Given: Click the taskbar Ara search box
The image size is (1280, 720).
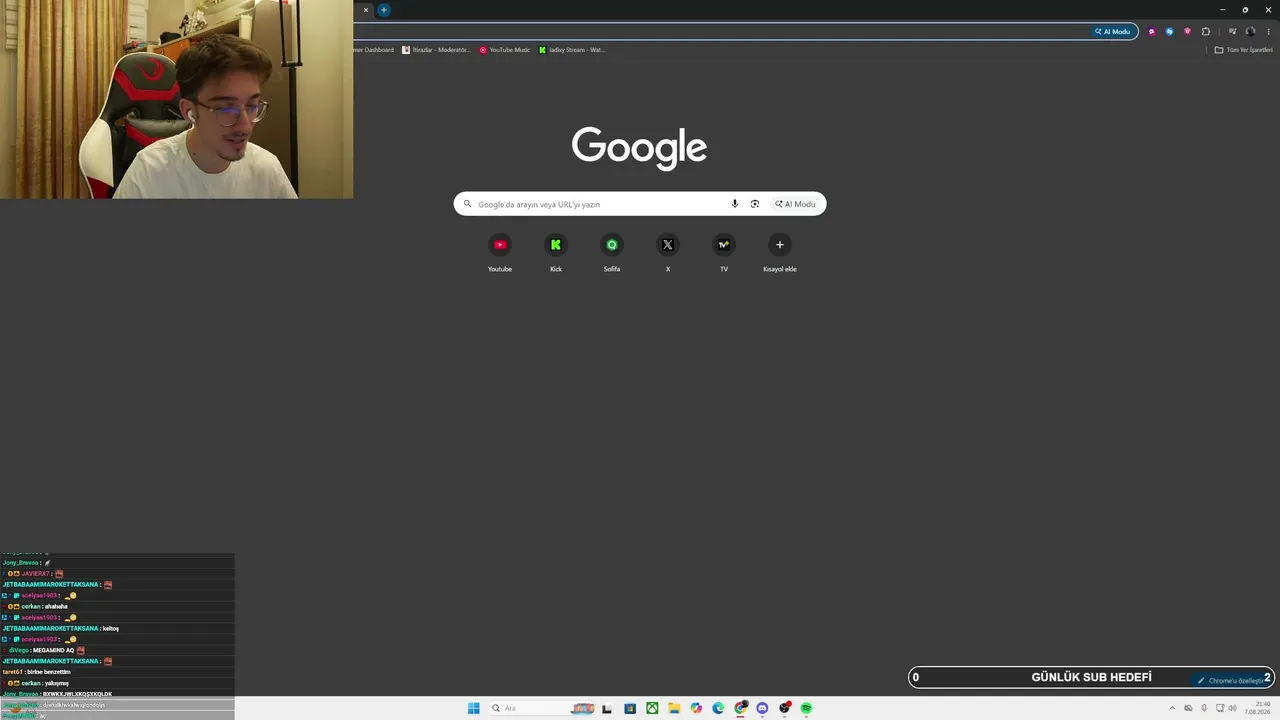Looking at the screenshot, I should [542, 708].
